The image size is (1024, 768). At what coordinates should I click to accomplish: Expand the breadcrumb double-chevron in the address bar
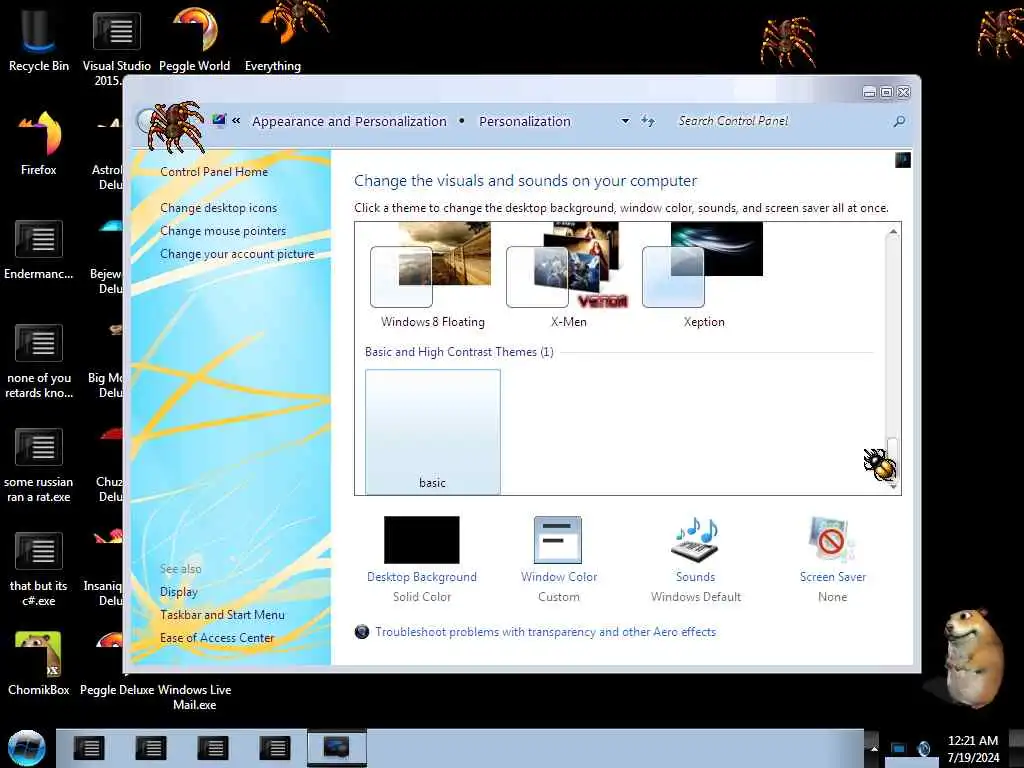[x=236, y=121]
